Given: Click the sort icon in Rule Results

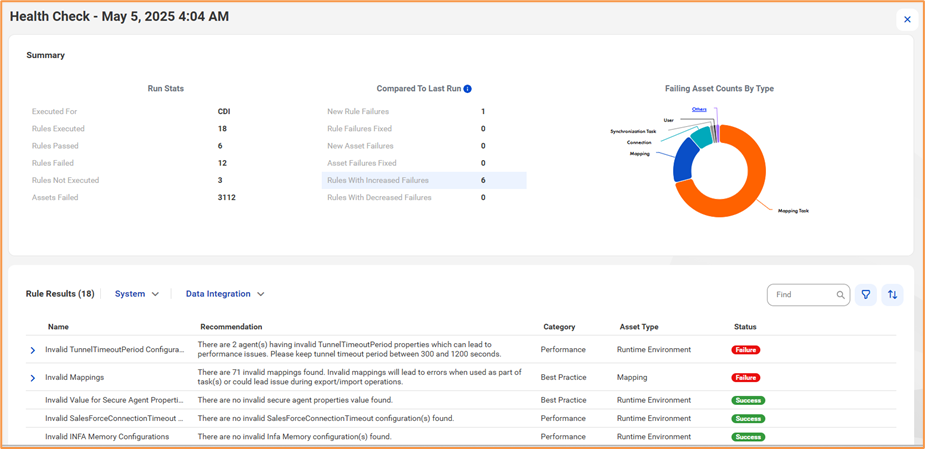Looking at the screenshot, I should pos(893,294).
